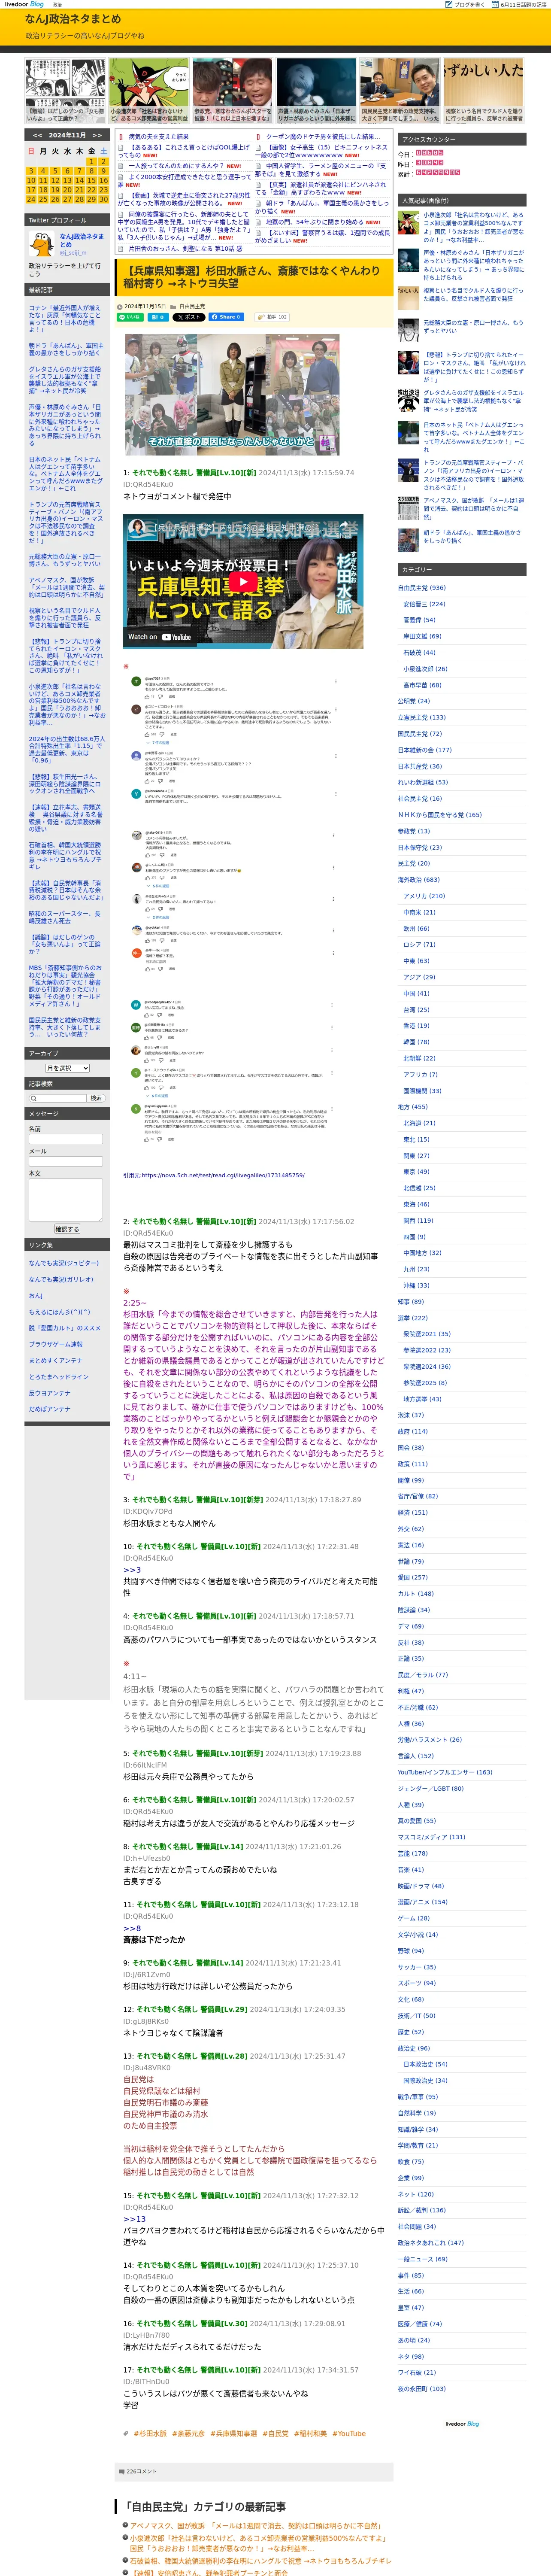Click the Twitter profile bird avatar
Viewport: 551px width, 2576px height.
tap(42, 243)
